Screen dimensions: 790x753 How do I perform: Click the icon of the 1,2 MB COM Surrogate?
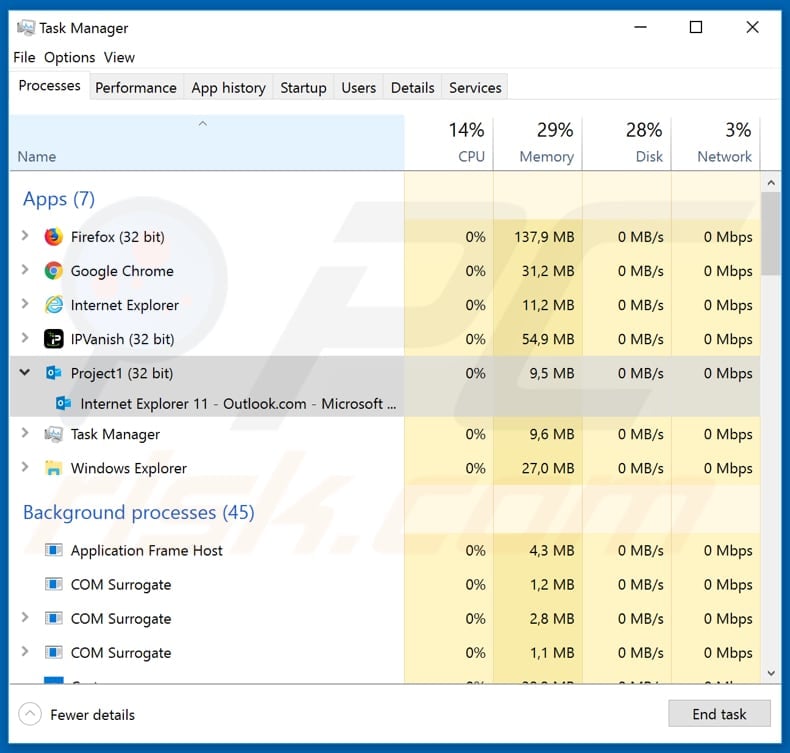pyautogui.click(x=53, y=584)
